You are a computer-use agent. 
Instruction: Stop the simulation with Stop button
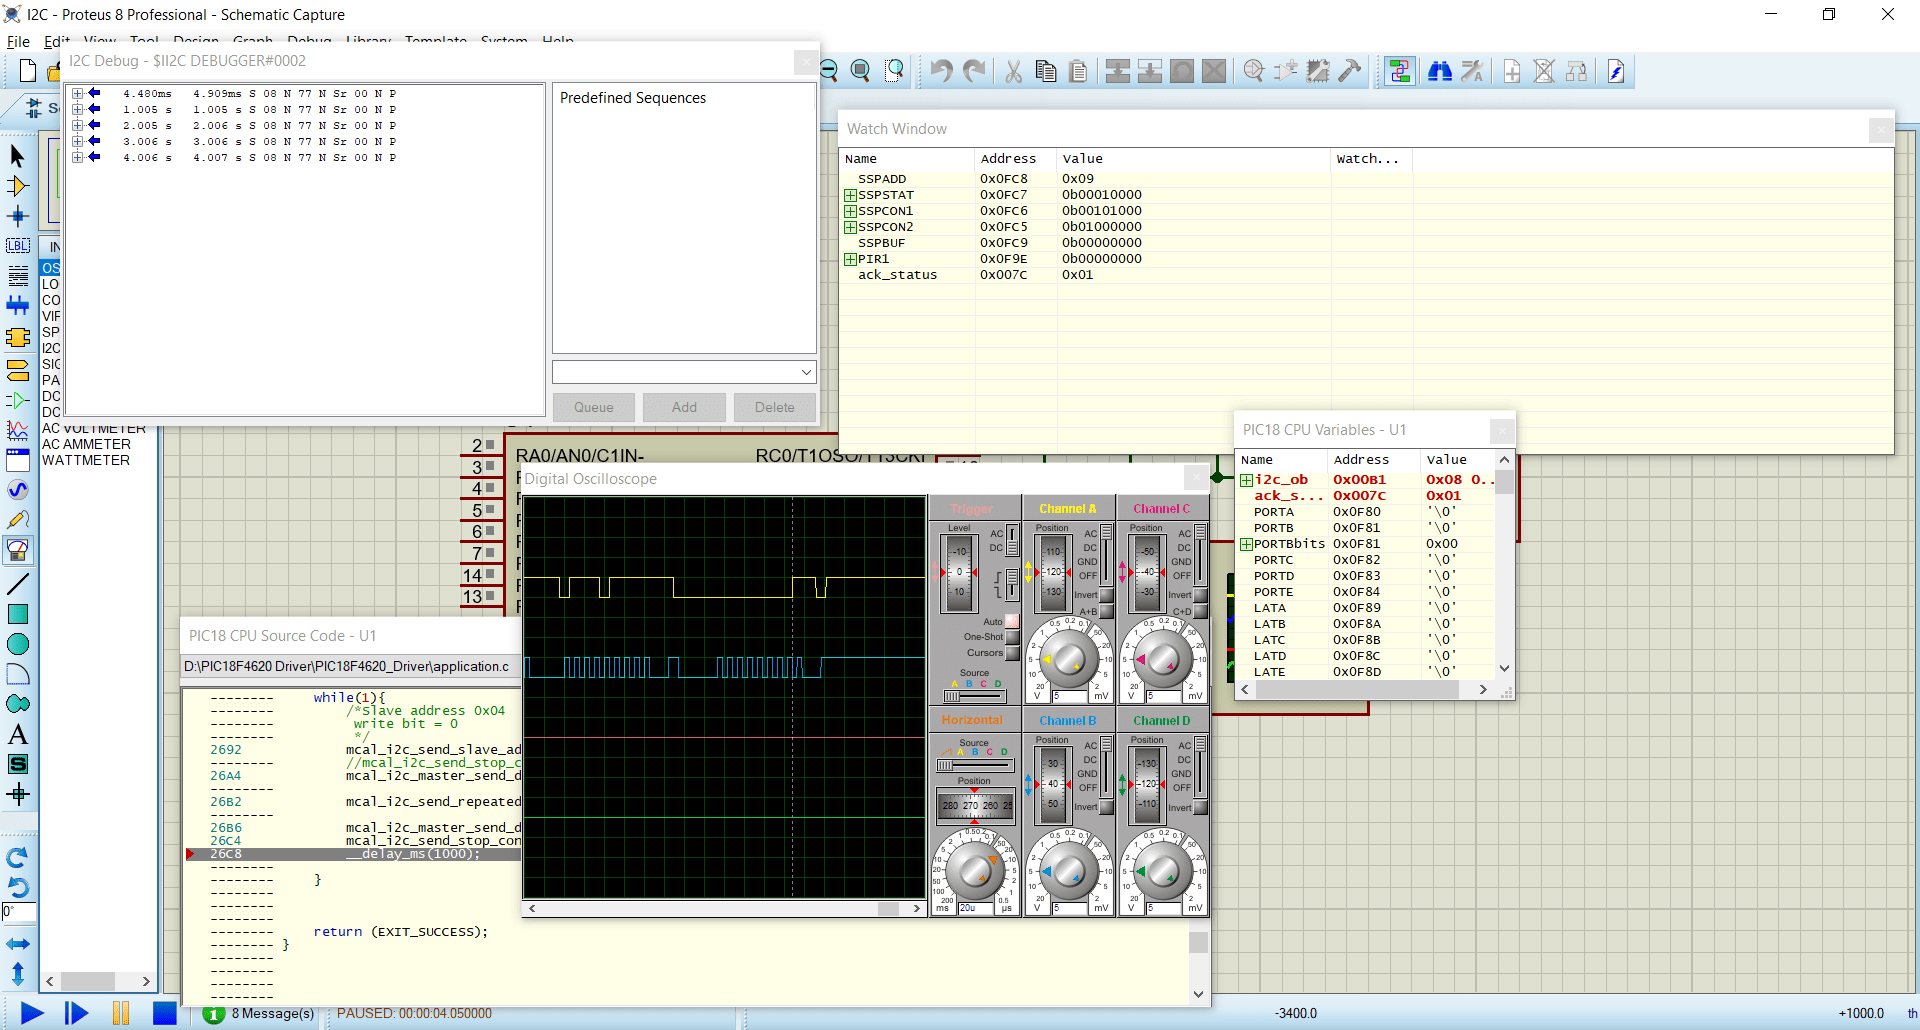coord(164,1013)
